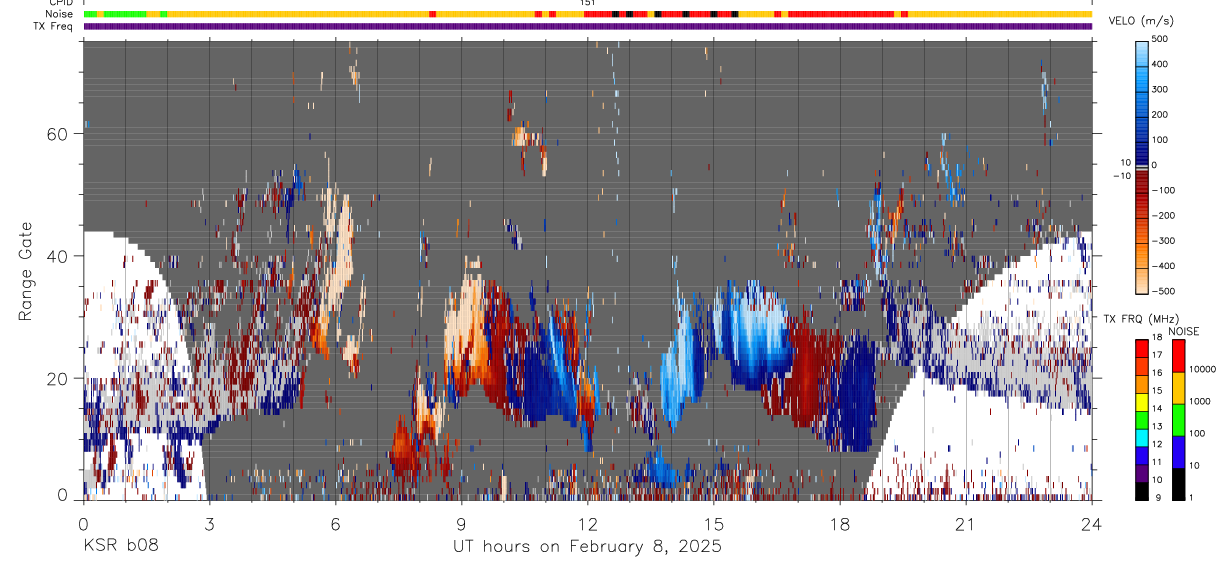
Task: Click the '20' range gate tick label
Action: [x=59, y=378]
